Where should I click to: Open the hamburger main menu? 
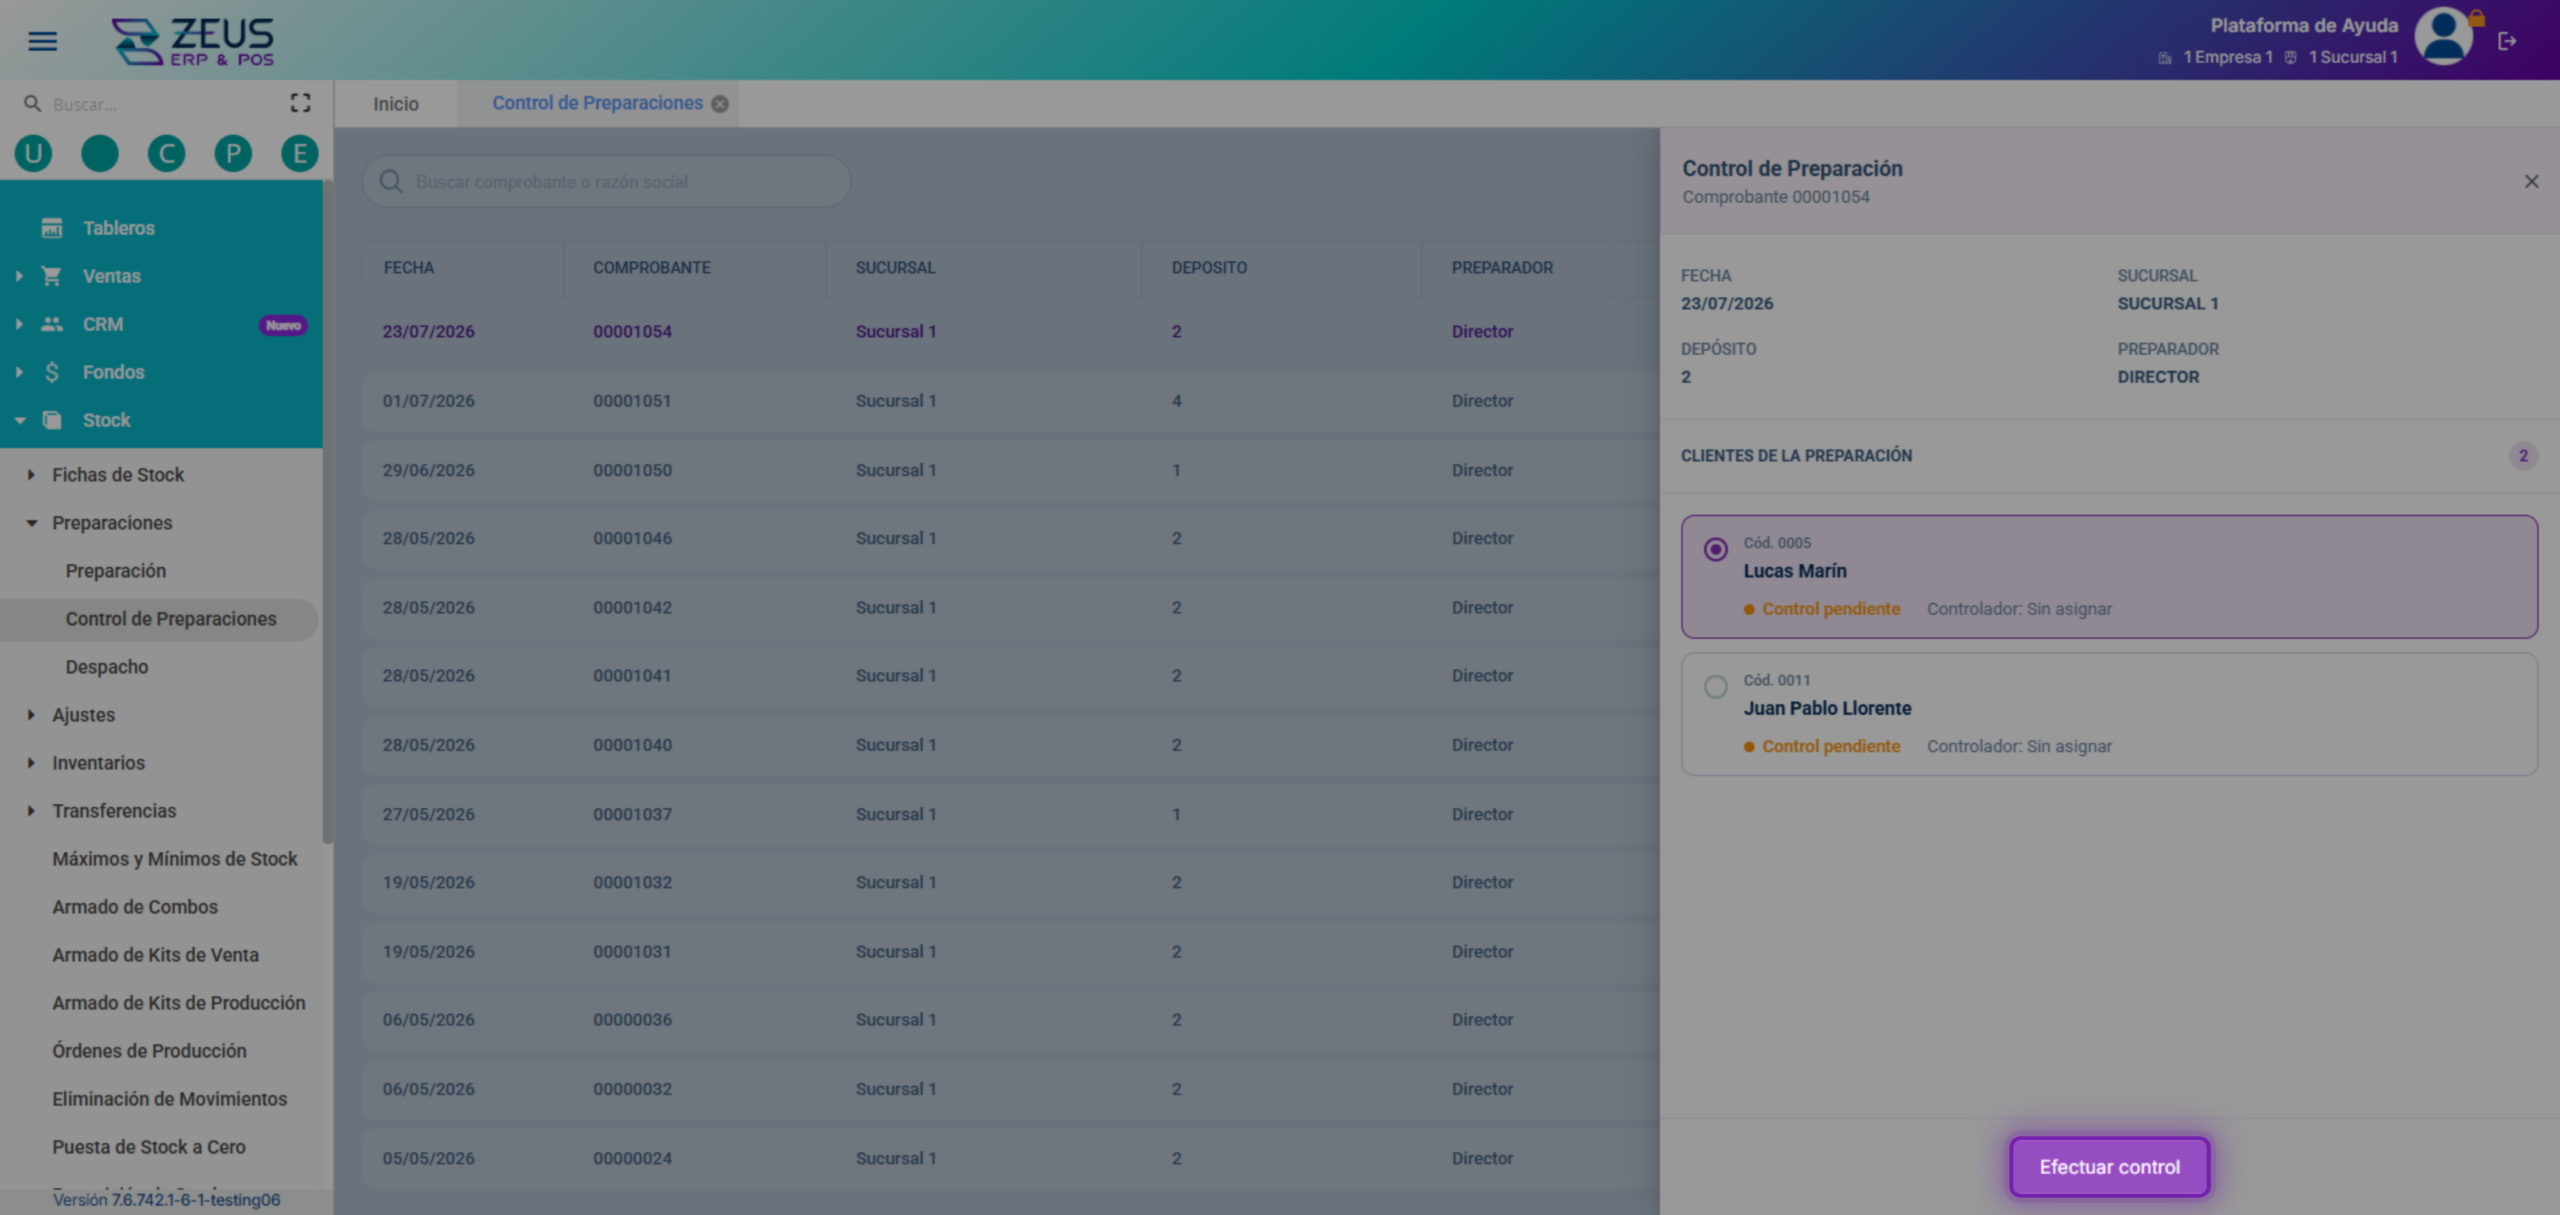coord(42,41)
